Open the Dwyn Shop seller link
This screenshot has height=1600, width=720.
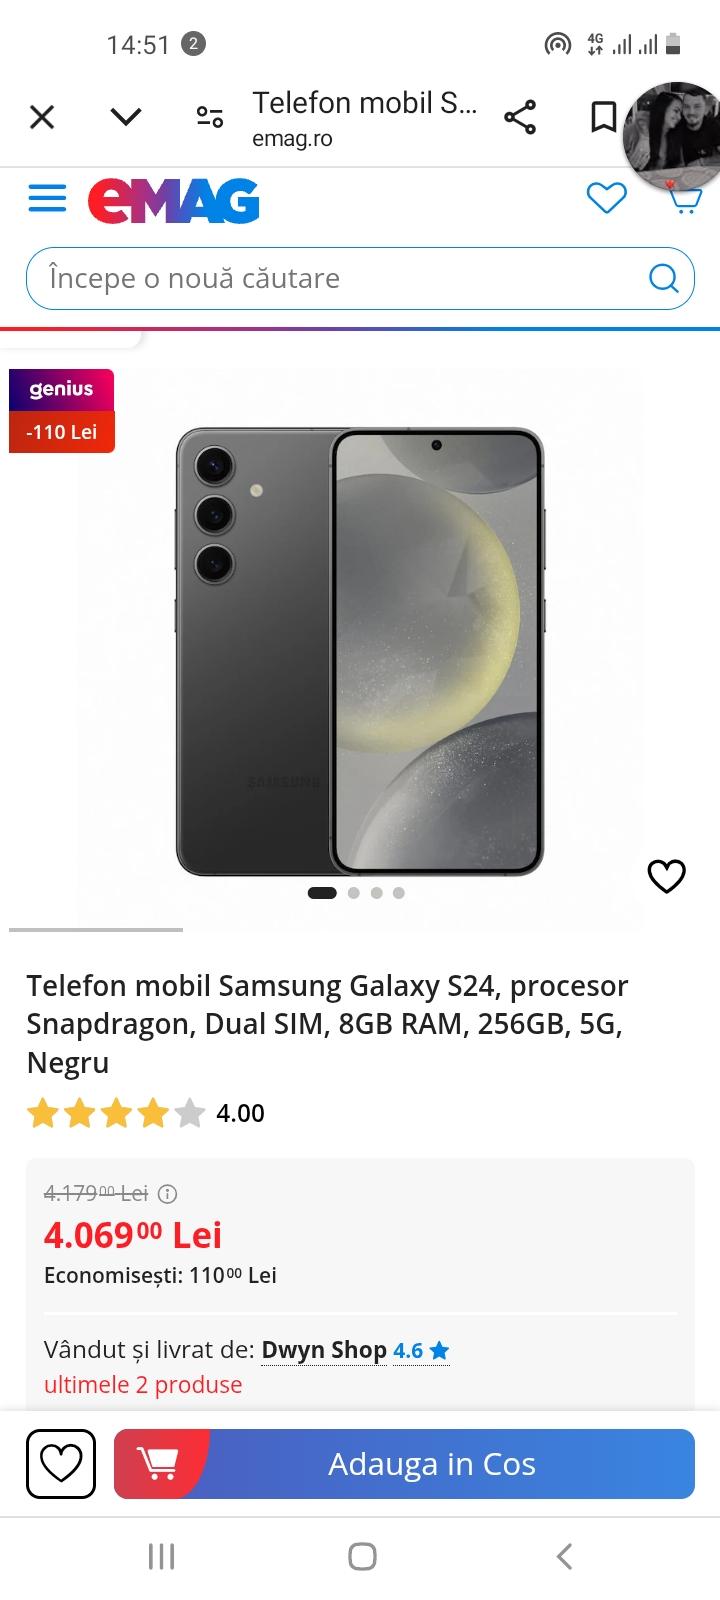[324, 1350]
